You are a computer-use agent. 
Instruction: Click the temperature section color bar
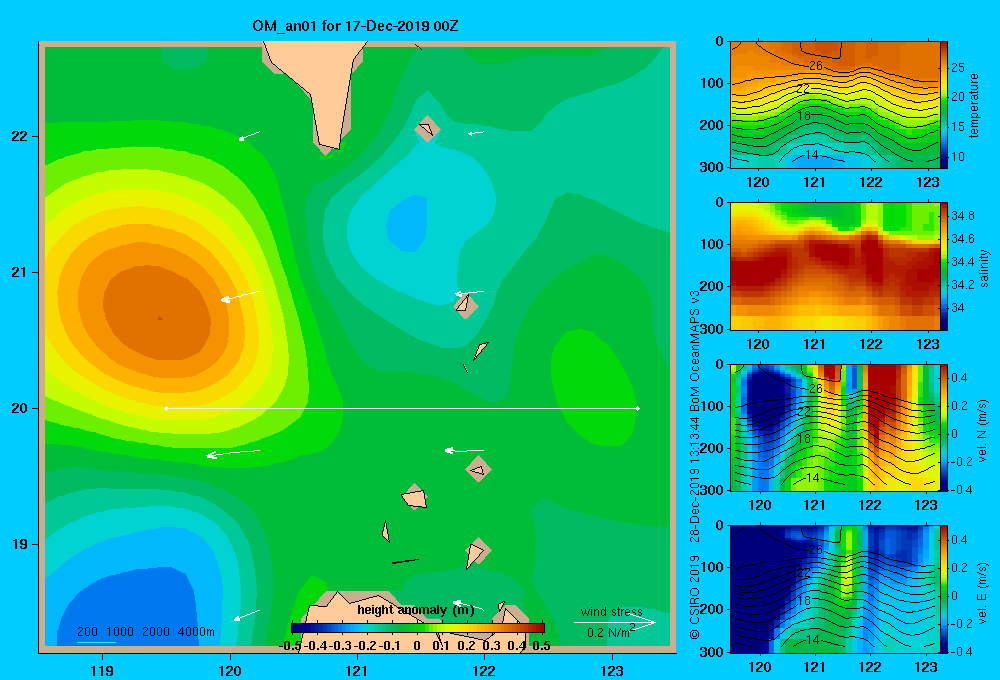click(944, 105)
